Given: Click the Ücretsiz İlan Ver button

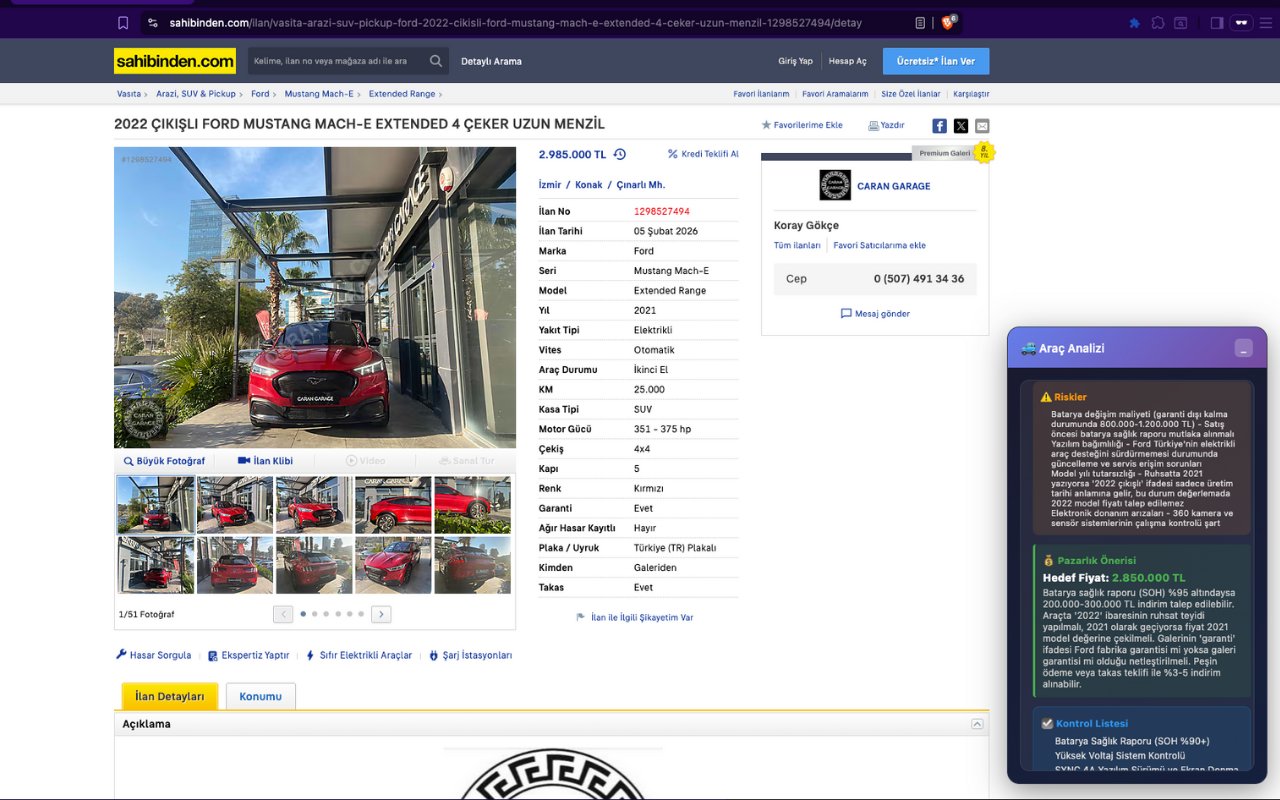Looking at the screenshot, I should pos(936,61).
